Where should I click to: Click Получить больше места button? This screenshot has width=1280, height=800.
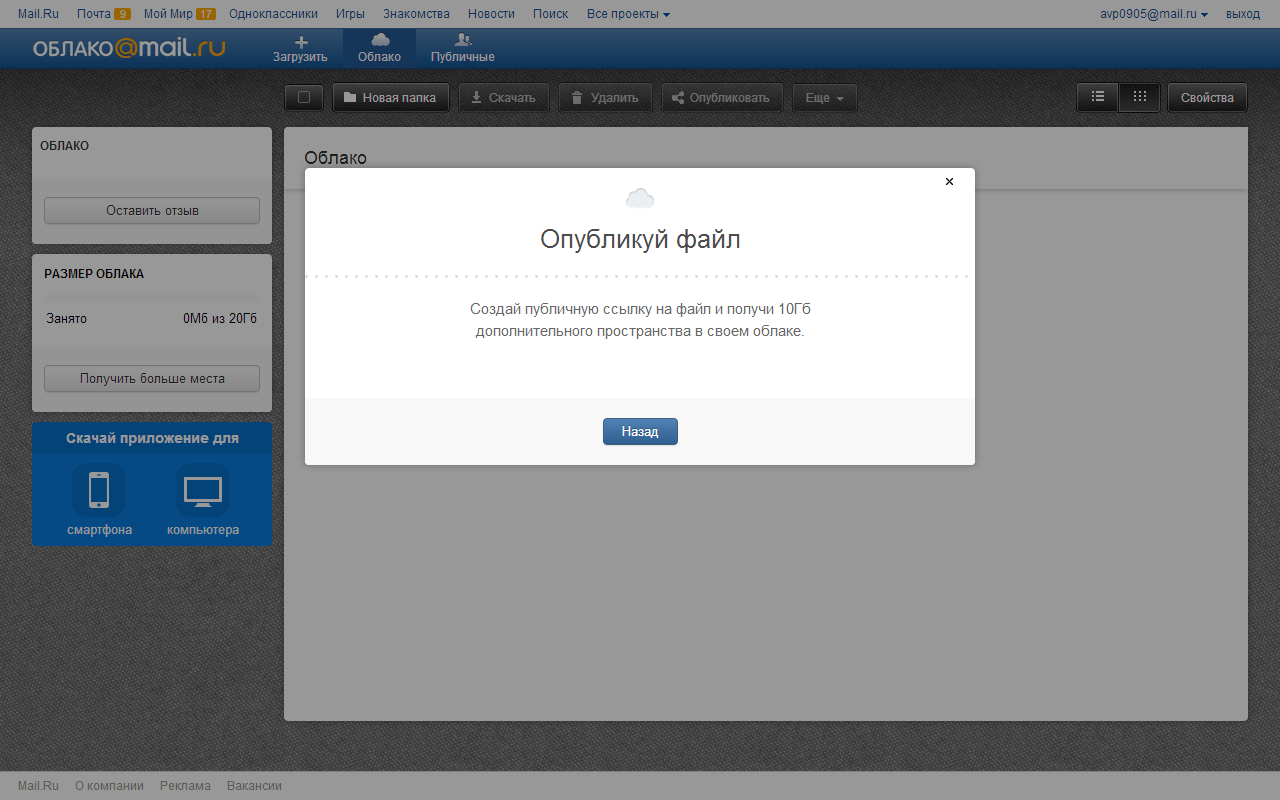[152, 379]
